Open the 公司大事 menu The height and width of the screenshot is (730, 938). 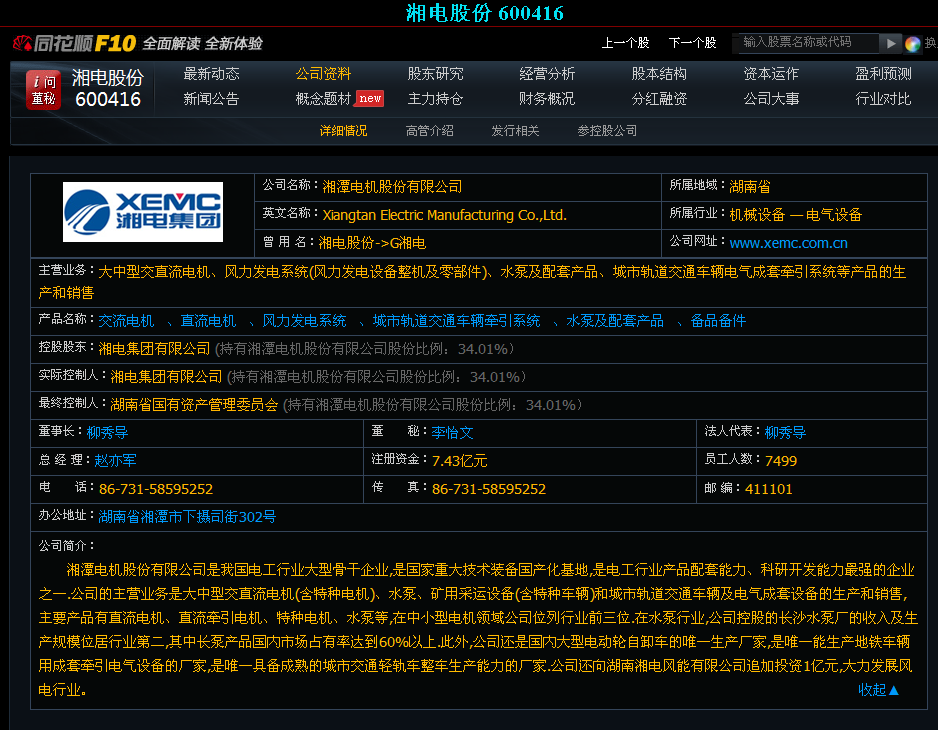(771, 99)
